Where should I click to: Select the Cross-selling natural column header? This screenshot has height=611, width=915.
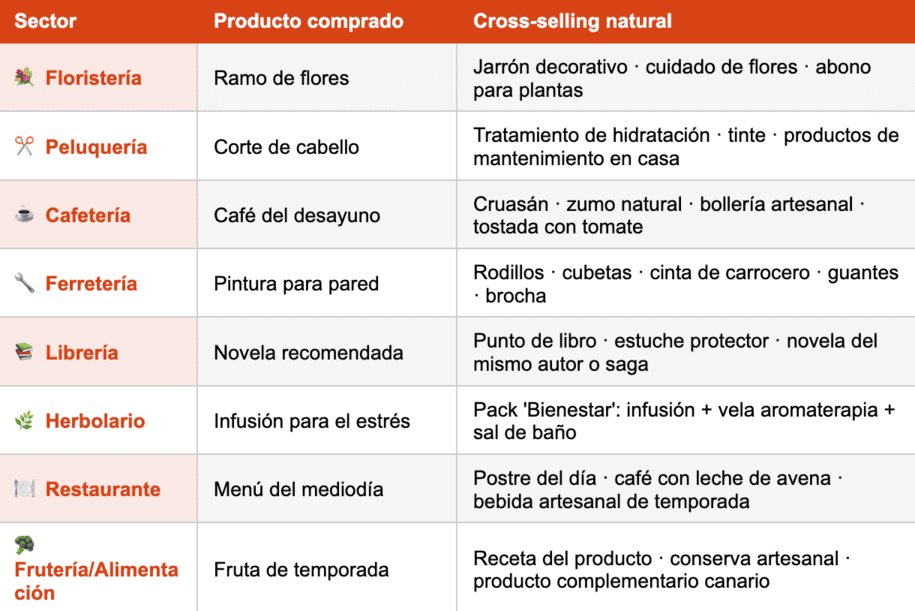pyautogui.click(x=572, y=21)
